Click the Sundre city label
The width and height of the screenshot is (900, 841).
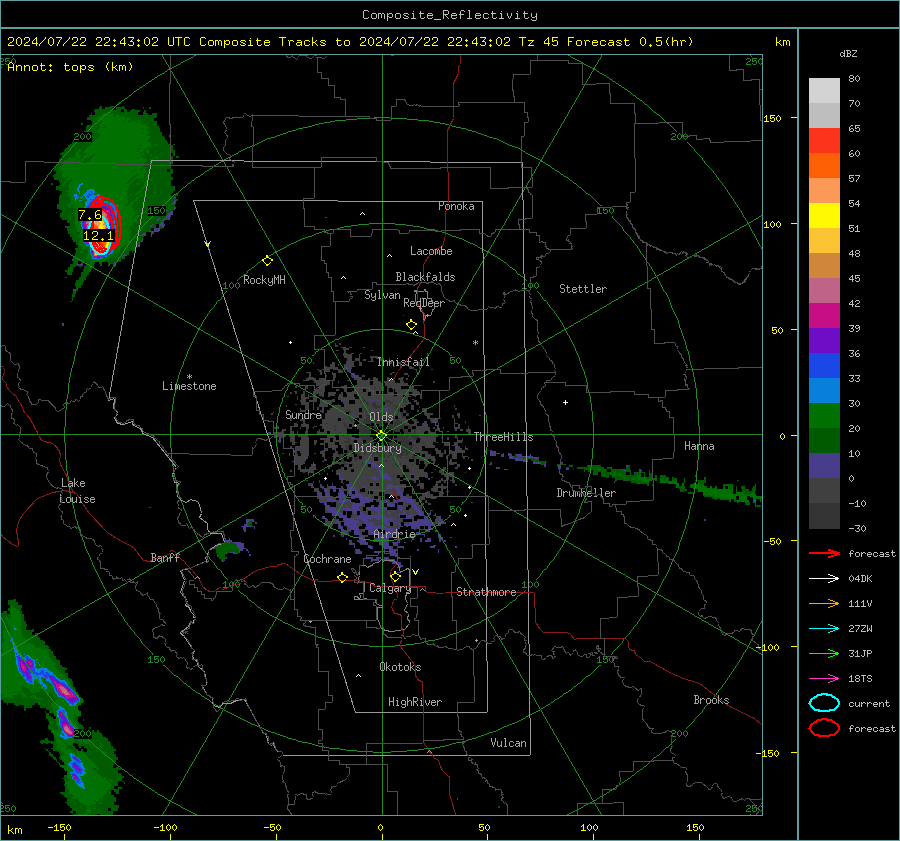[x=303, y=415]
